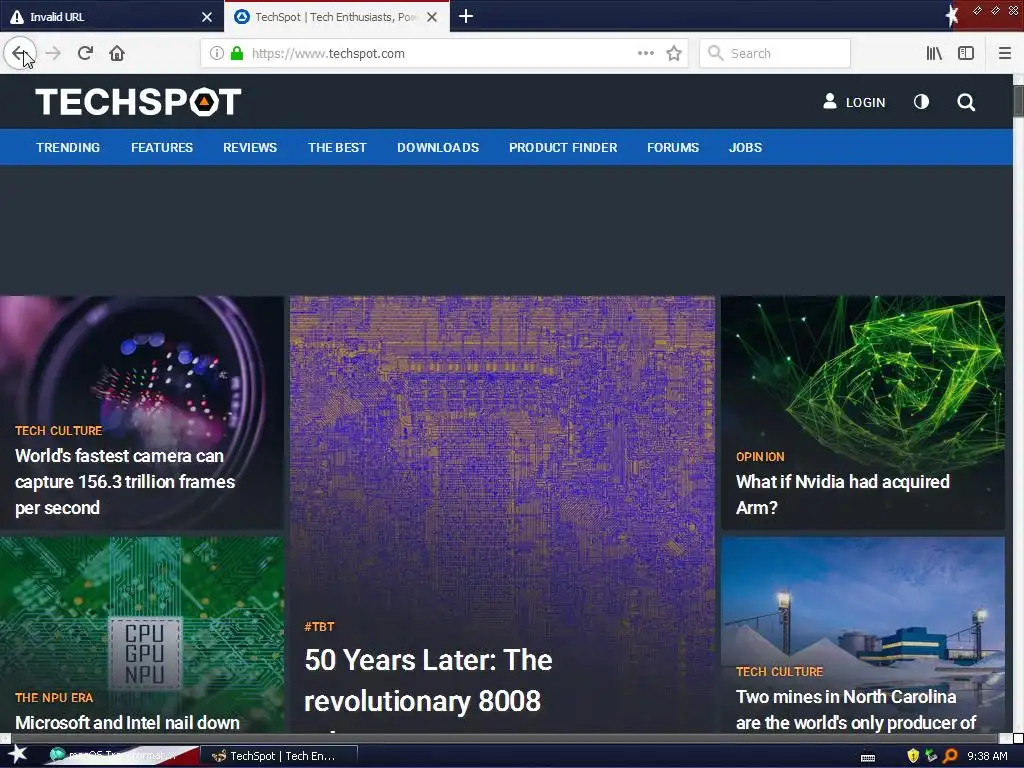The width and height of the screenshot is (1024, 768).
Task: Click the keyboard icon in system tray
Action: pos(868,758)
